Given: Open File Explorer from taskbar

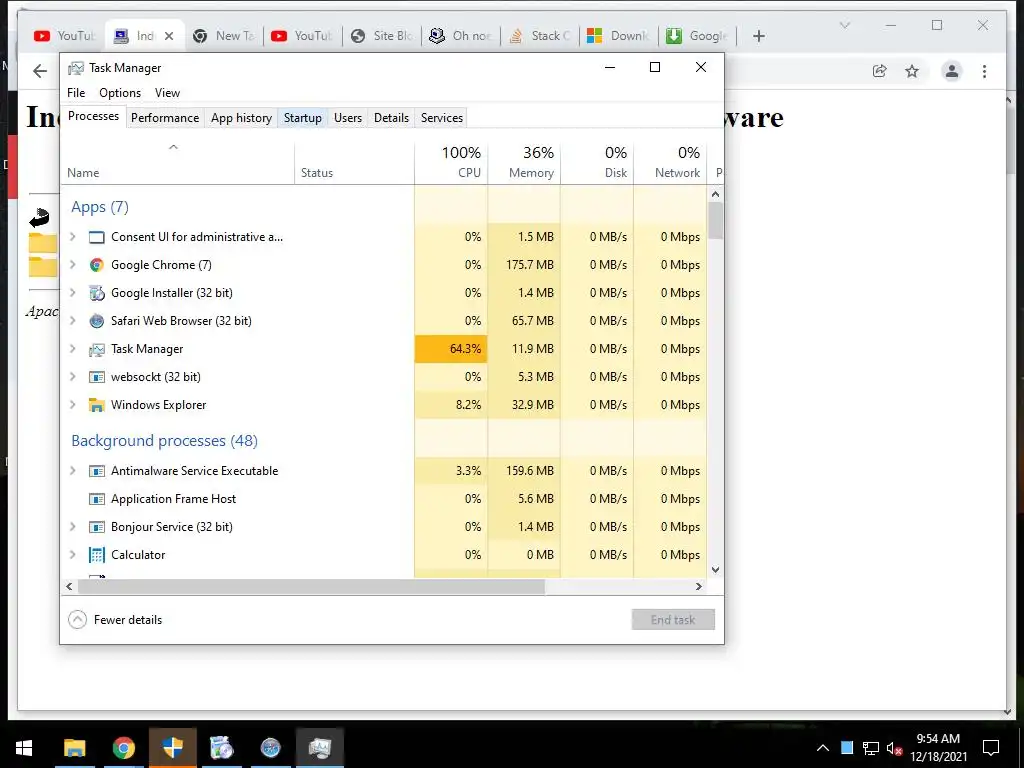Looking at the screenshot, I should point(74,748).
